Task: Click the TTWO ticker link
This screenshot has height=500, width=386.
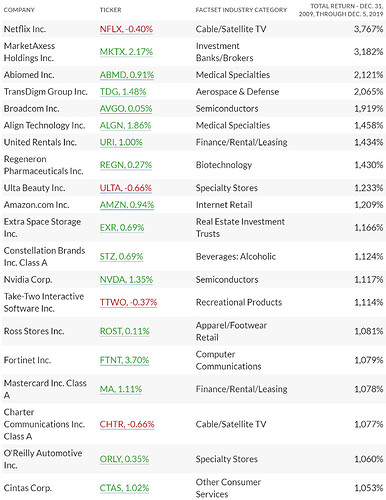Action: point(128,302)
